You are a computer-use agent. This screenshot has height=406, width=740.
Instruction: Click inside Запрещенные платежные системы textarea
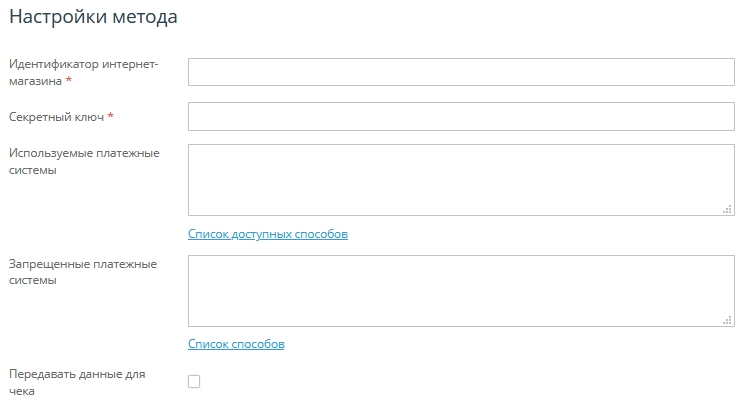click(461, 290)
